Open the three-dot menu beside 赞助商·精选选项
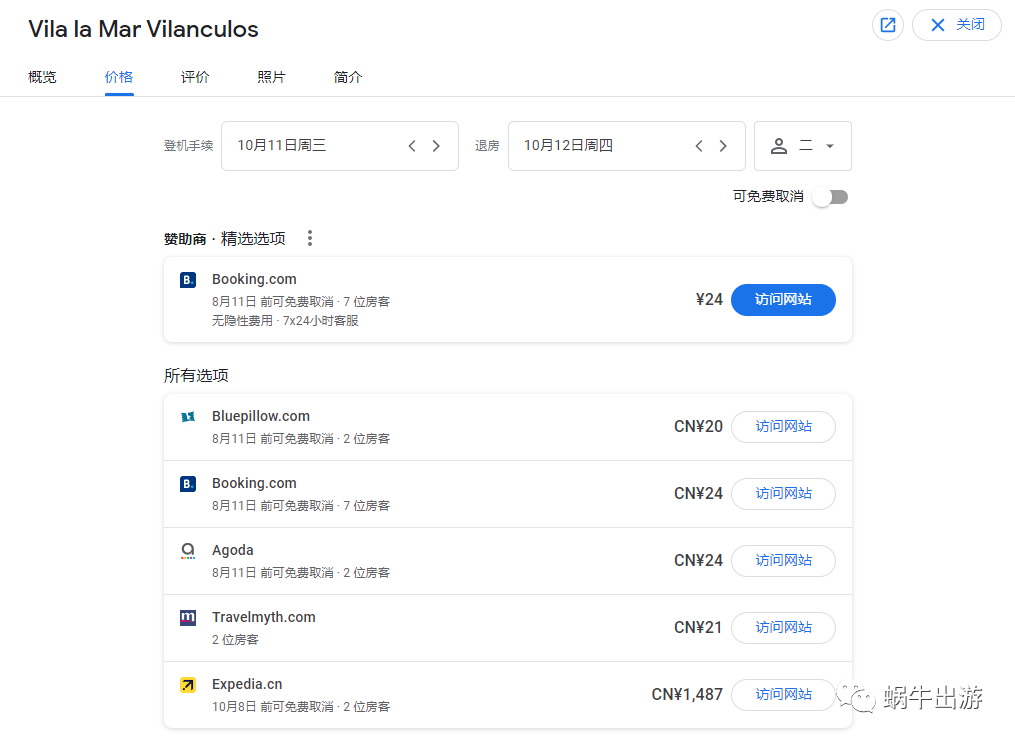 coord(310,238)
